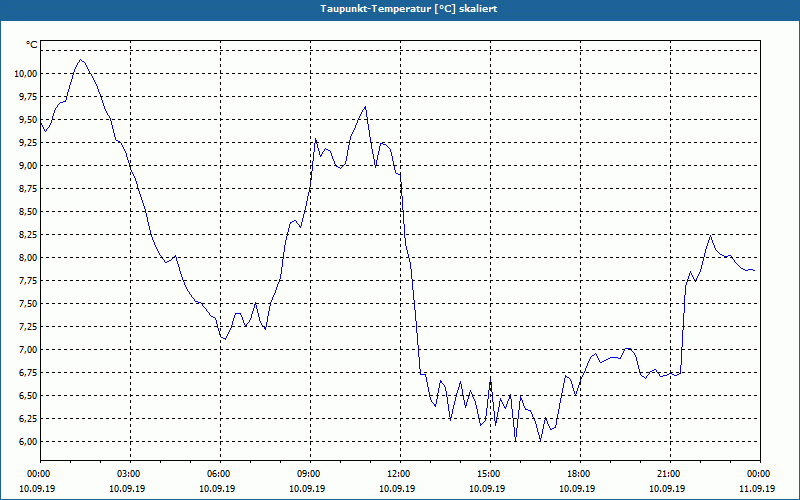Click the 6,00 y-axis value
The height and width of the screenshot is (500, 800).
pos(27,441)
